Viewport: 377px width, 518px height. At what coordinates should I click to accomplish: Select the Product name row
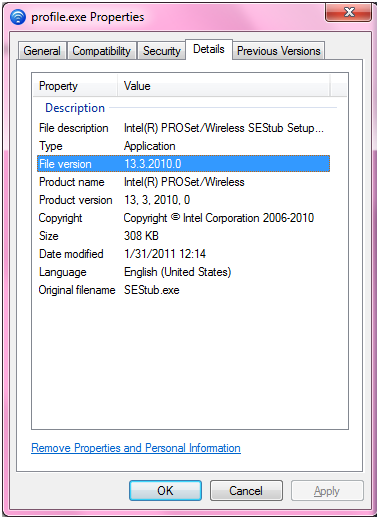click(183, 182)
